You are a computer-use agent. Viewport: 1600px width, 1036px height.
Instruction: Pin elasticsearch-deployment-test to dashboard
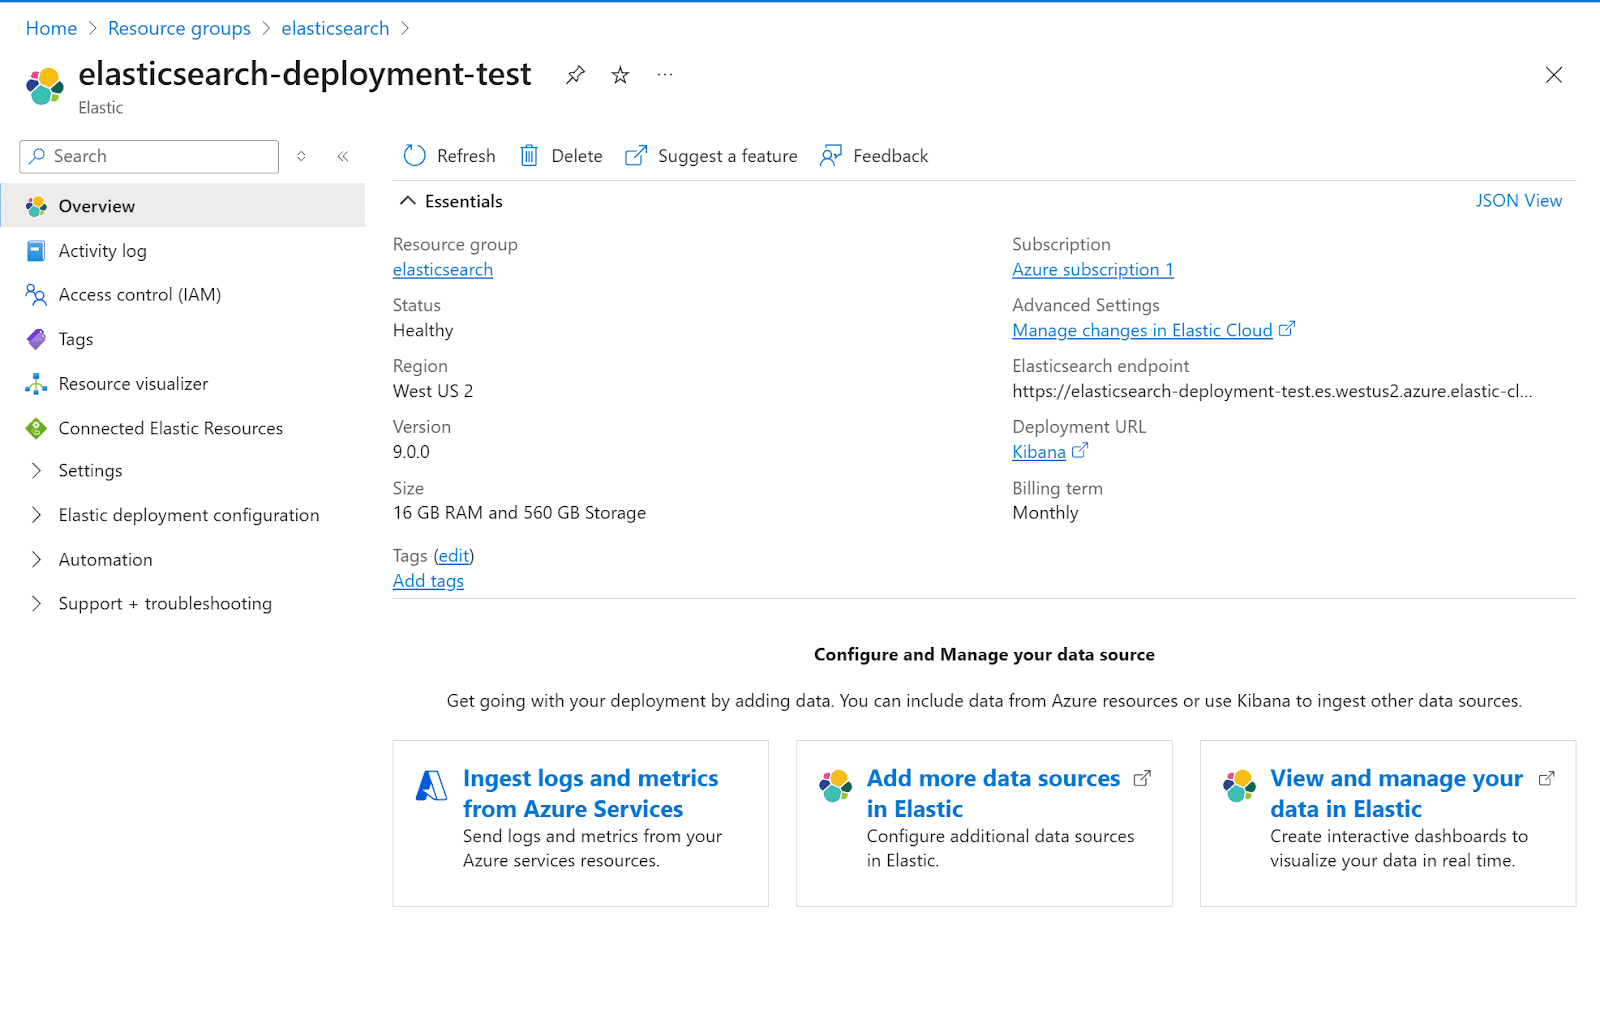click(575, 74)
